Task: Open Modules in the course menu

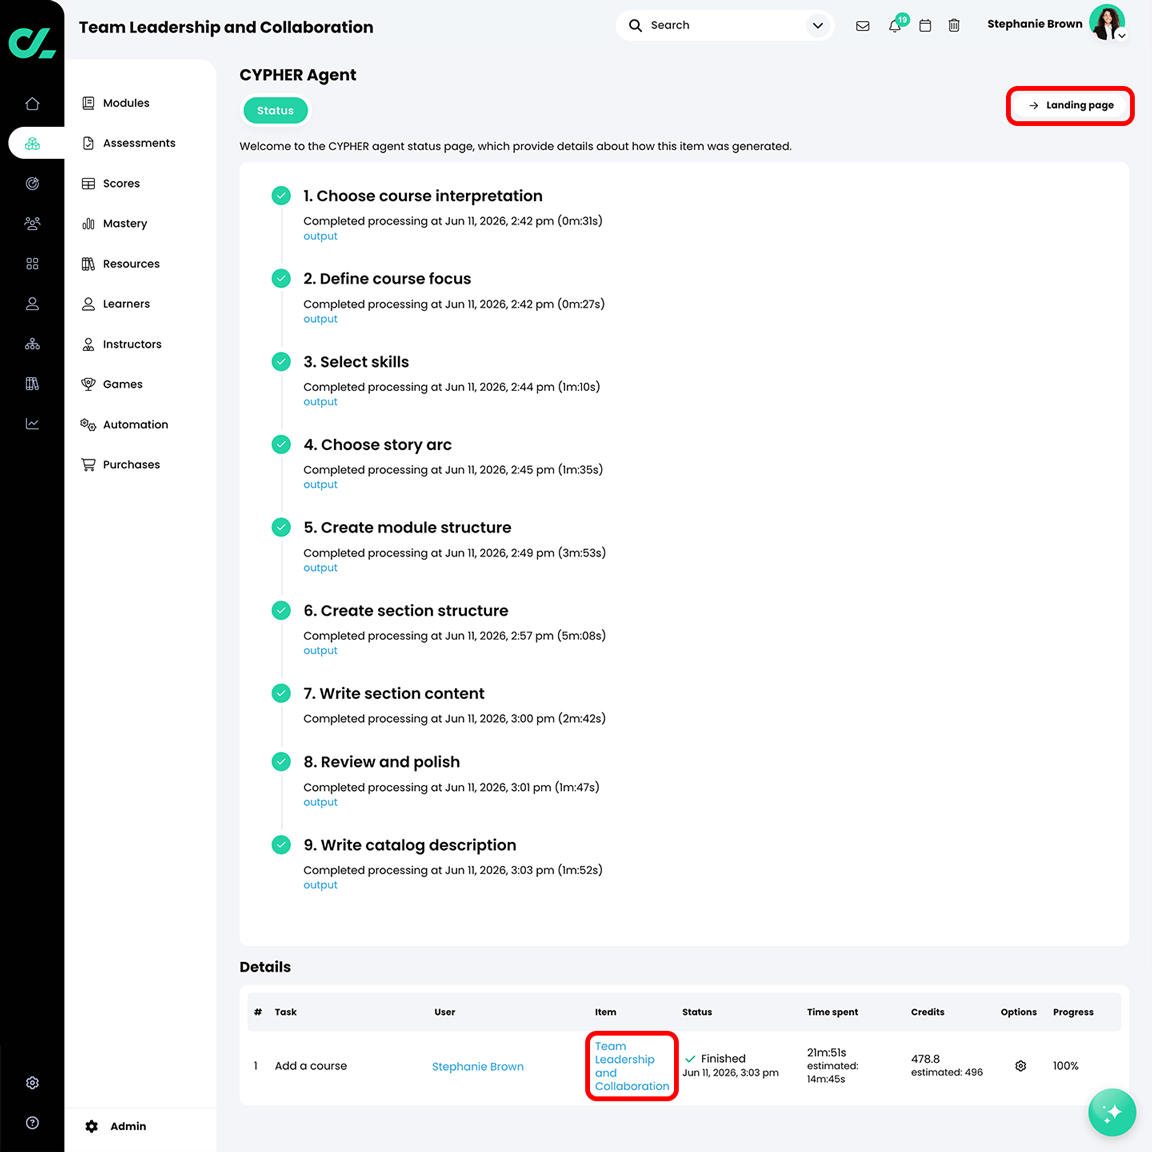Action: (126, 103)
